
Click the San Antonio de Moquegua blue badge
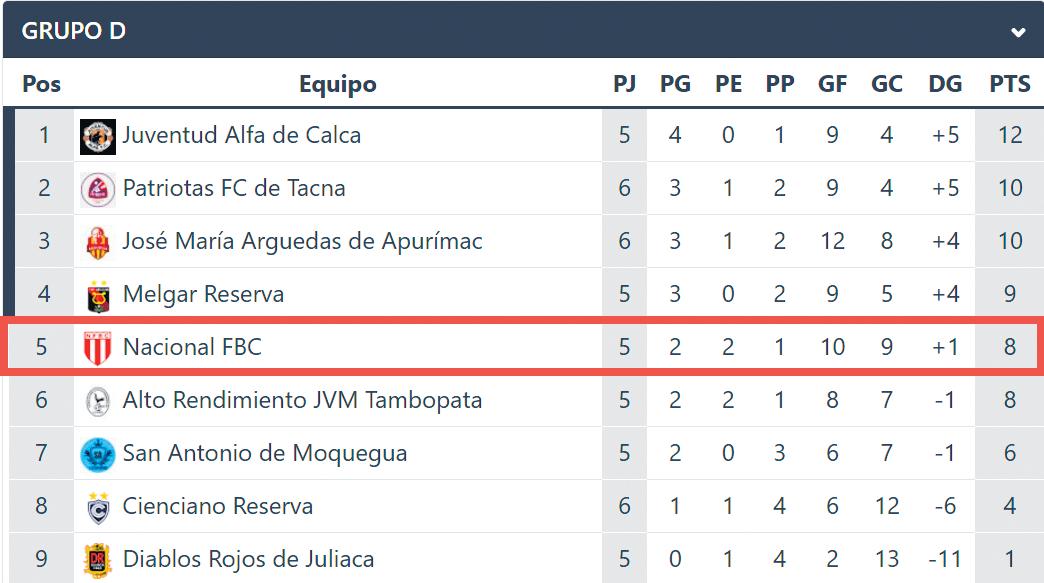(x=97, y=455)
